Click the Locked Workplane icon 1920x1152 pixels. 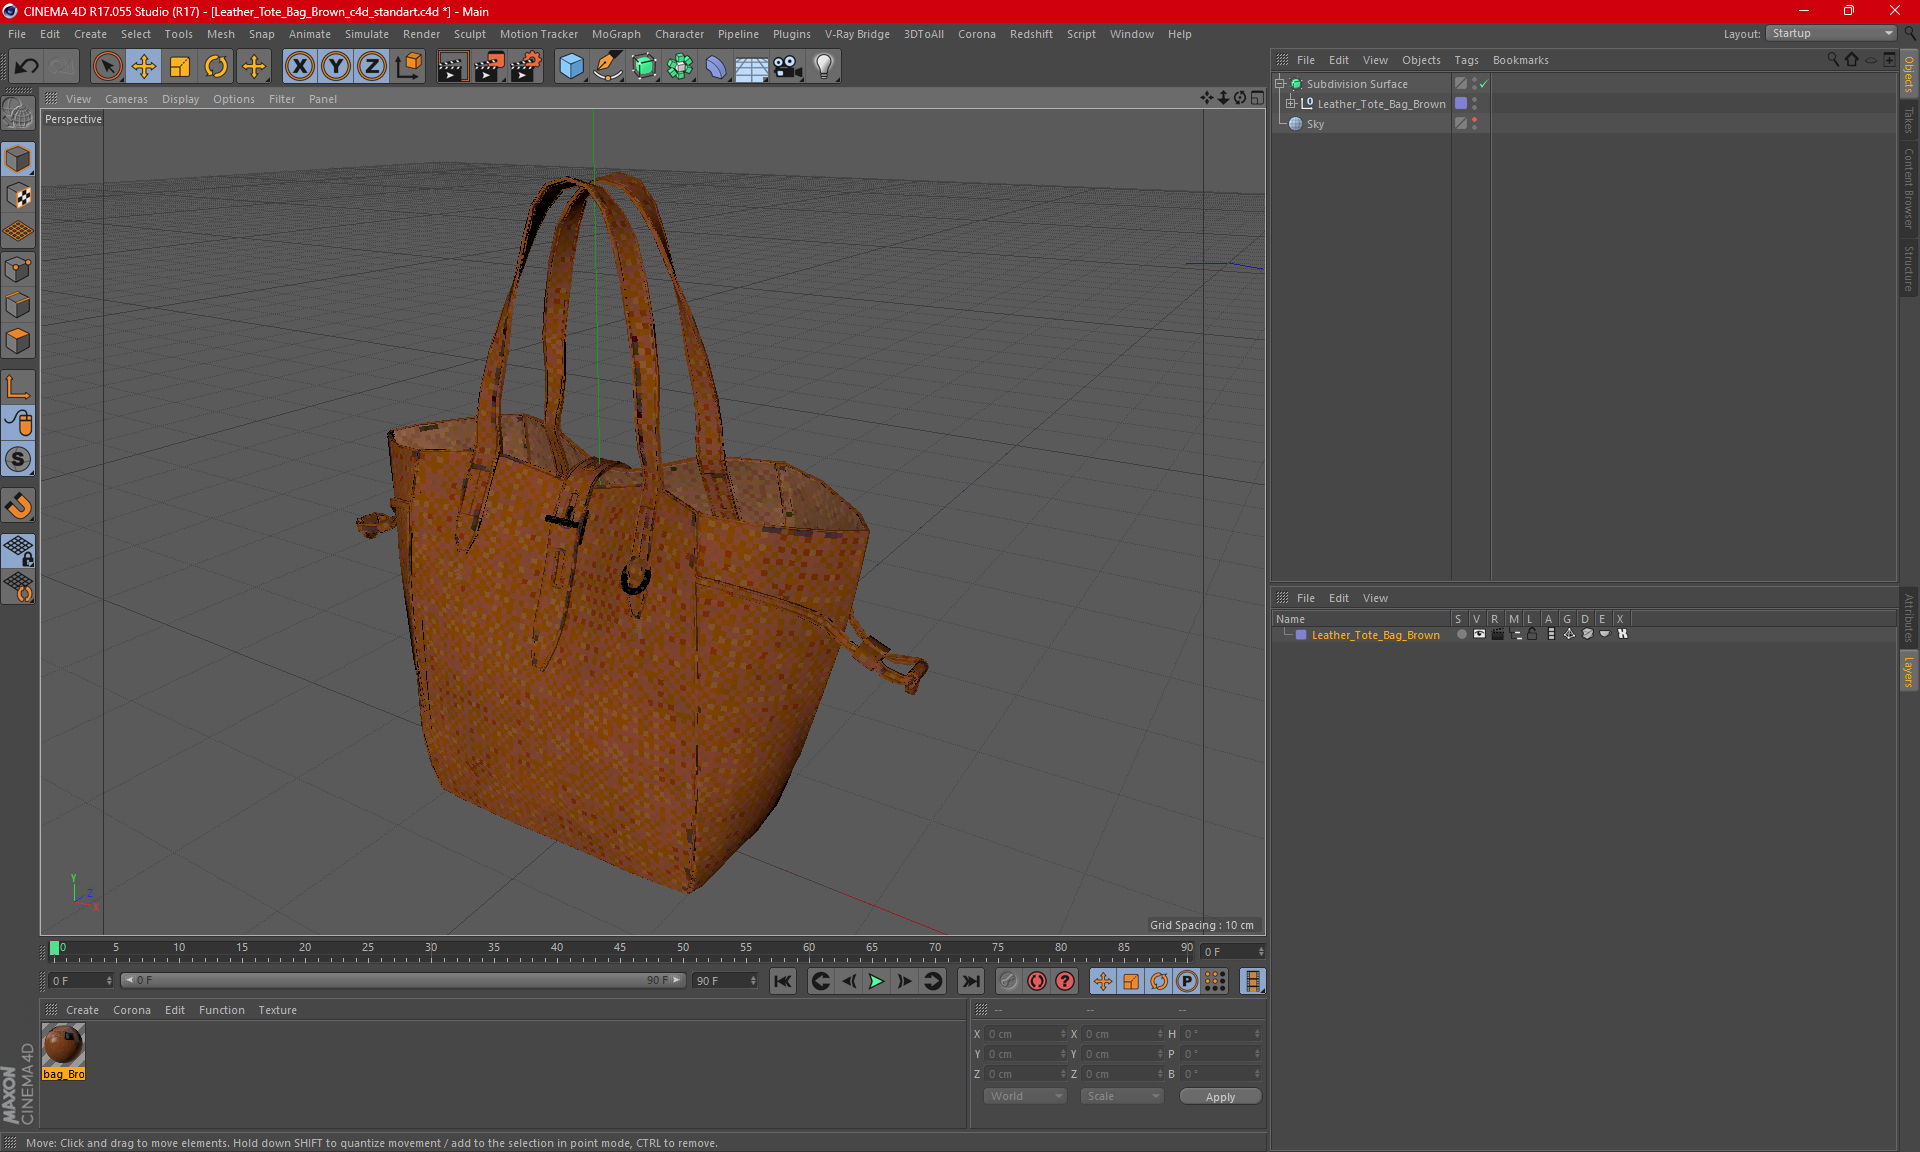click(x=18, y=550)
